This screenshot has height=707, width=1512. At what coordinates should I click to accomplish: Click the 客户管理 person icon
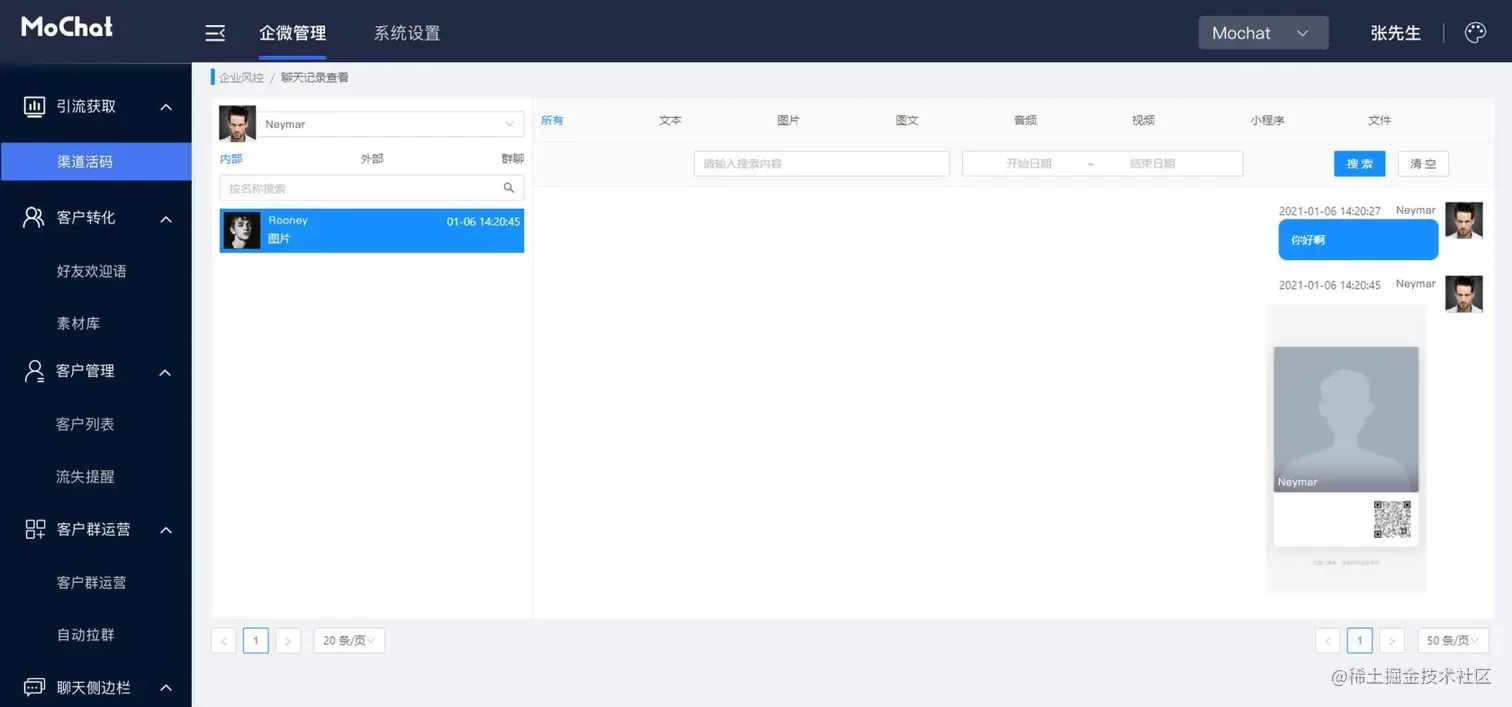35,371
